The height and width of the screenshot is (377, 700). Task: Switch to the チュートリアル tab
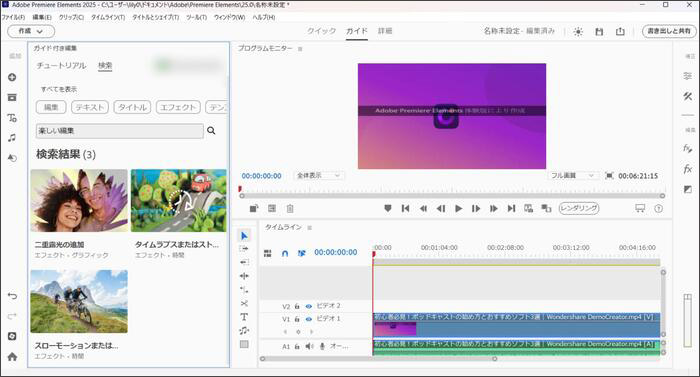[x=61, y=66]
